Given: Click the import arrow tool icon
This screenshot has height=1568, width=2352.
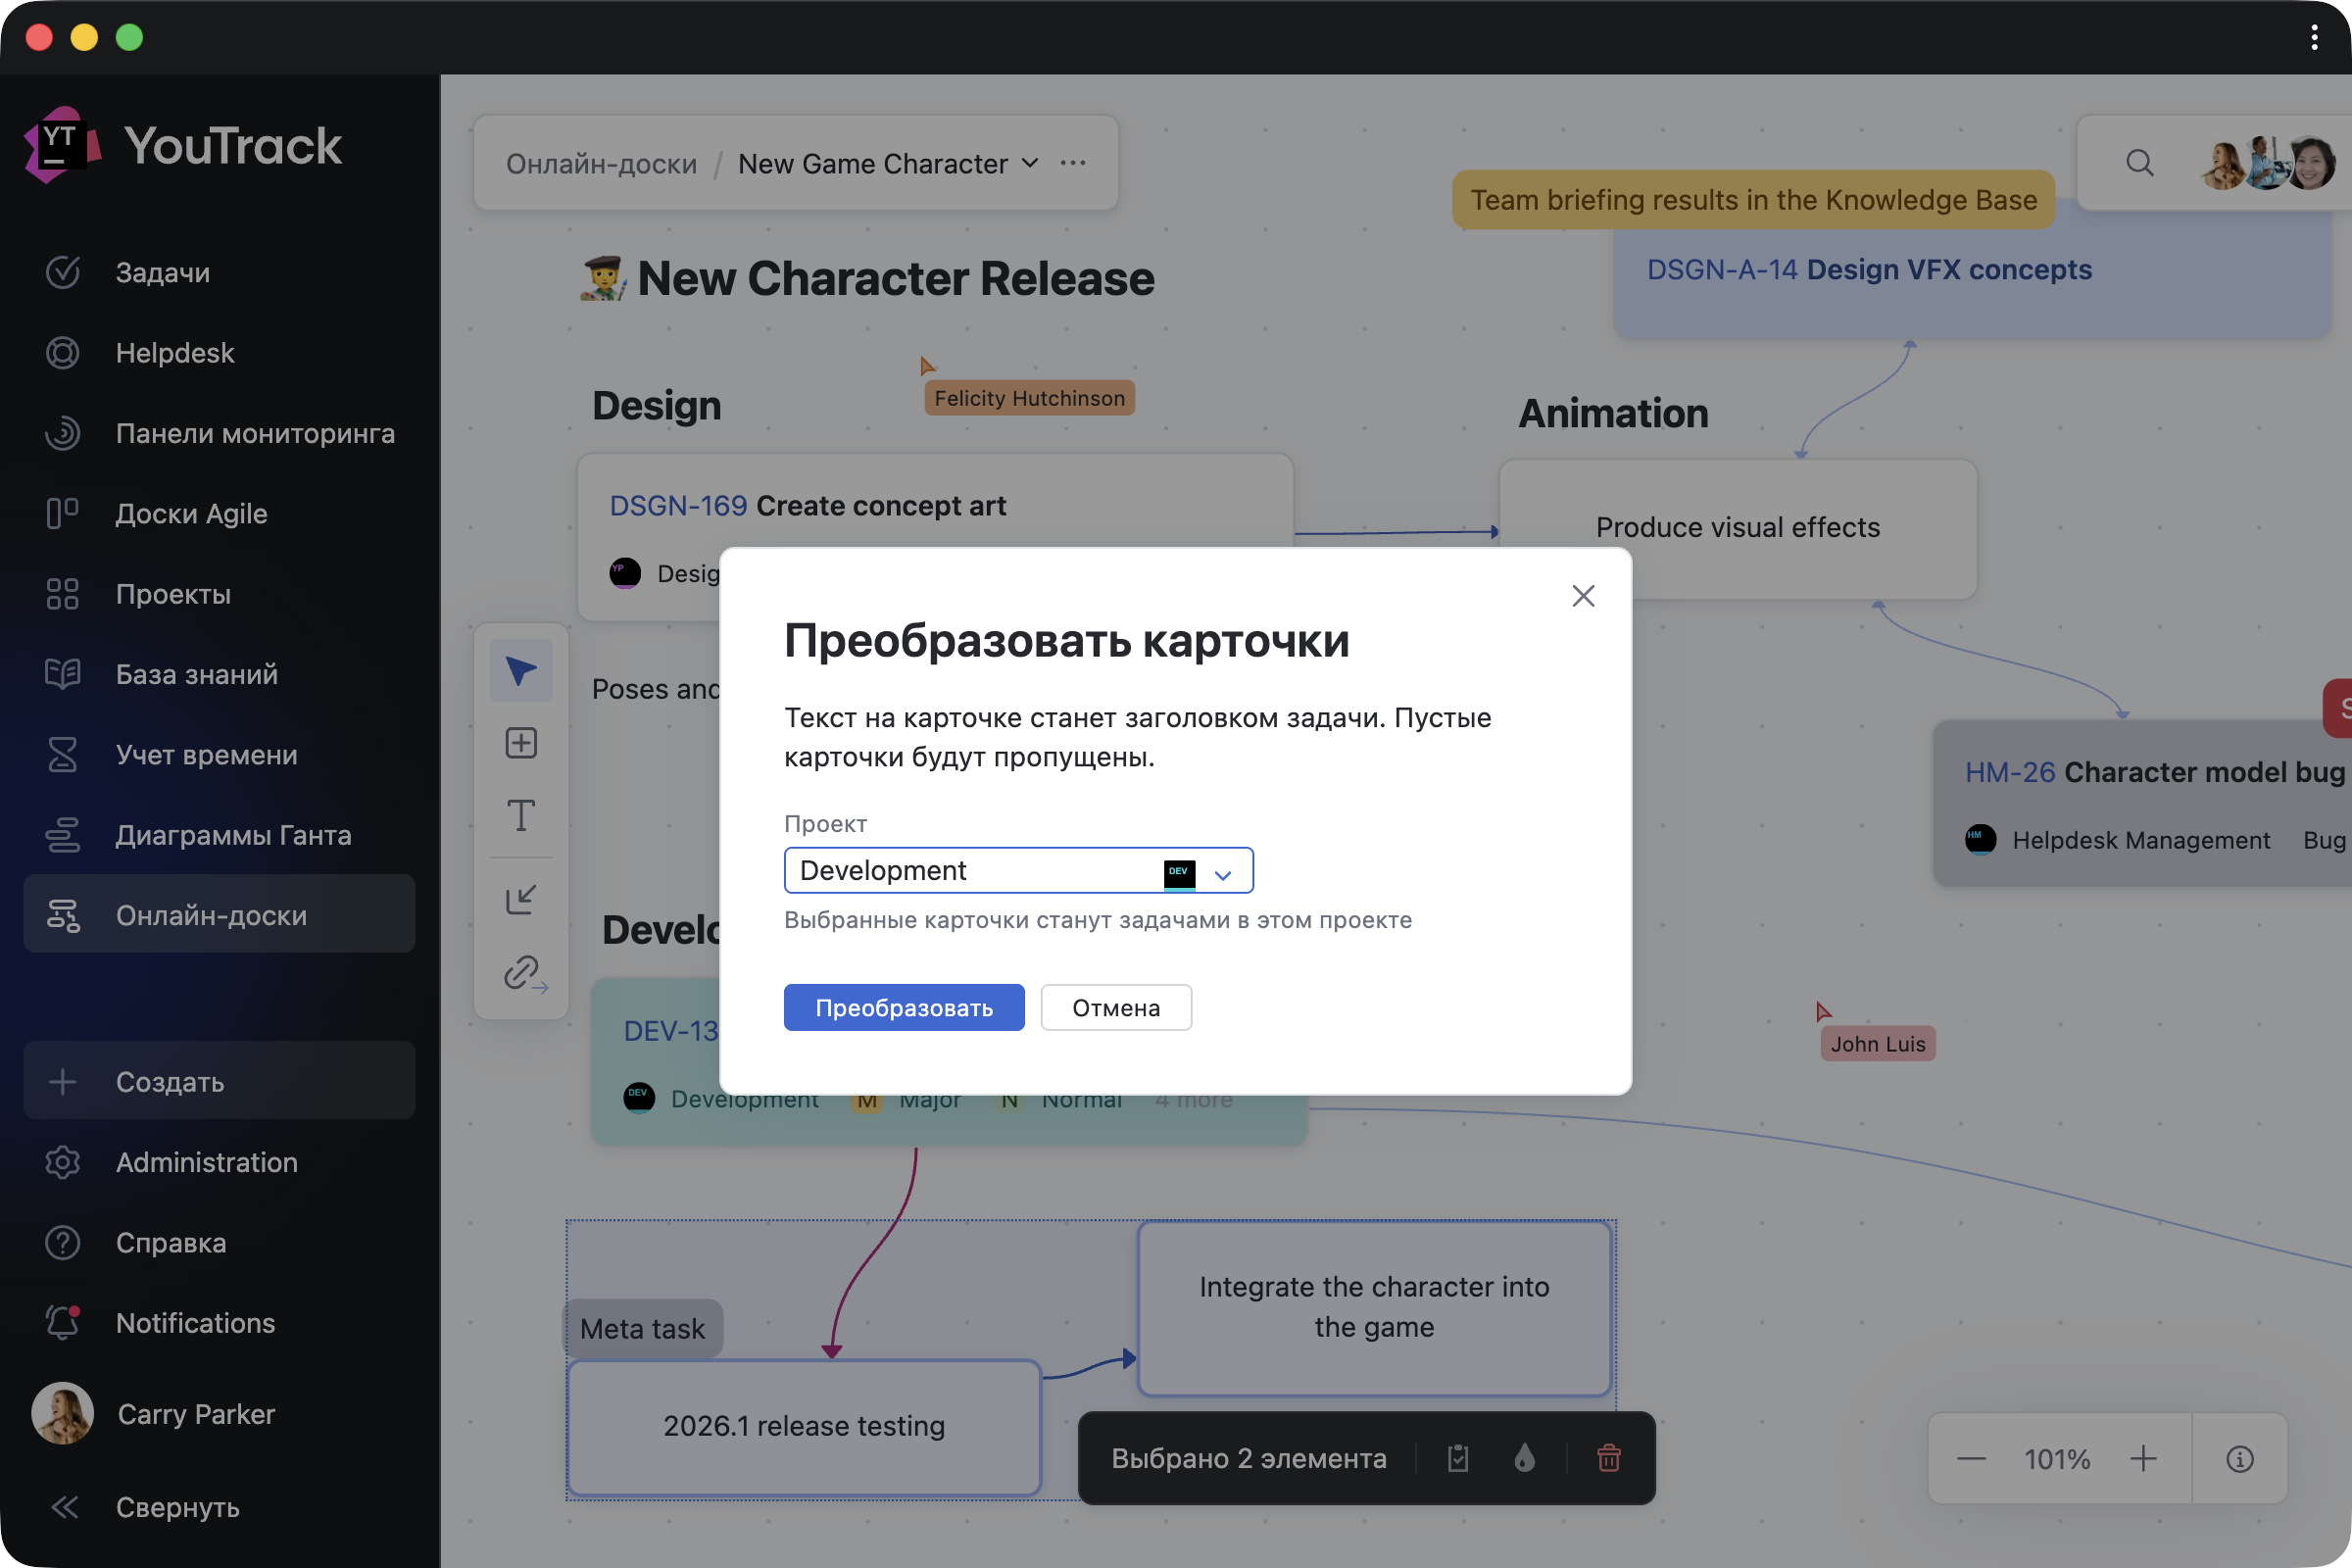Looking at the screenshot, I should (520, 899).
